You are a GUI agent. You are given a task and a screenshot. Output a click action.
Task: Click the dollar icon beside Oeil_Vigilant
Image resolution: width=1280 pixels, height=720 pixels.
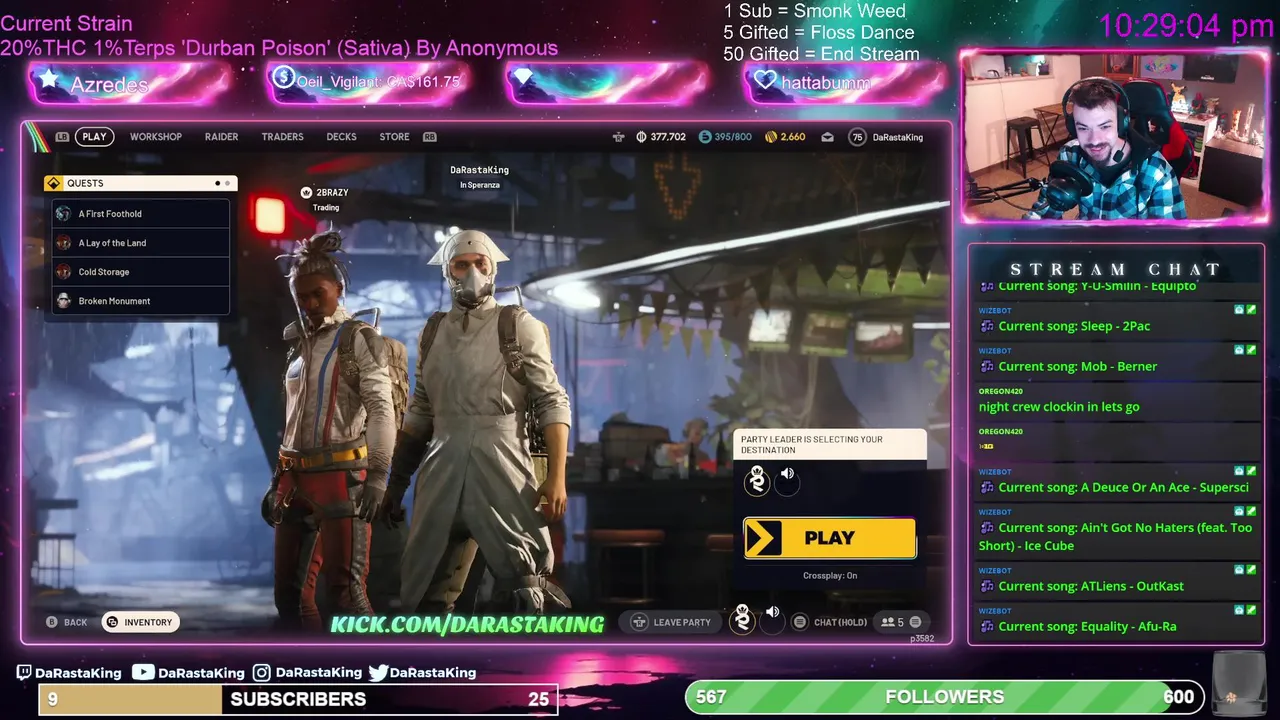pyautogui.click(x=284, y=77)
